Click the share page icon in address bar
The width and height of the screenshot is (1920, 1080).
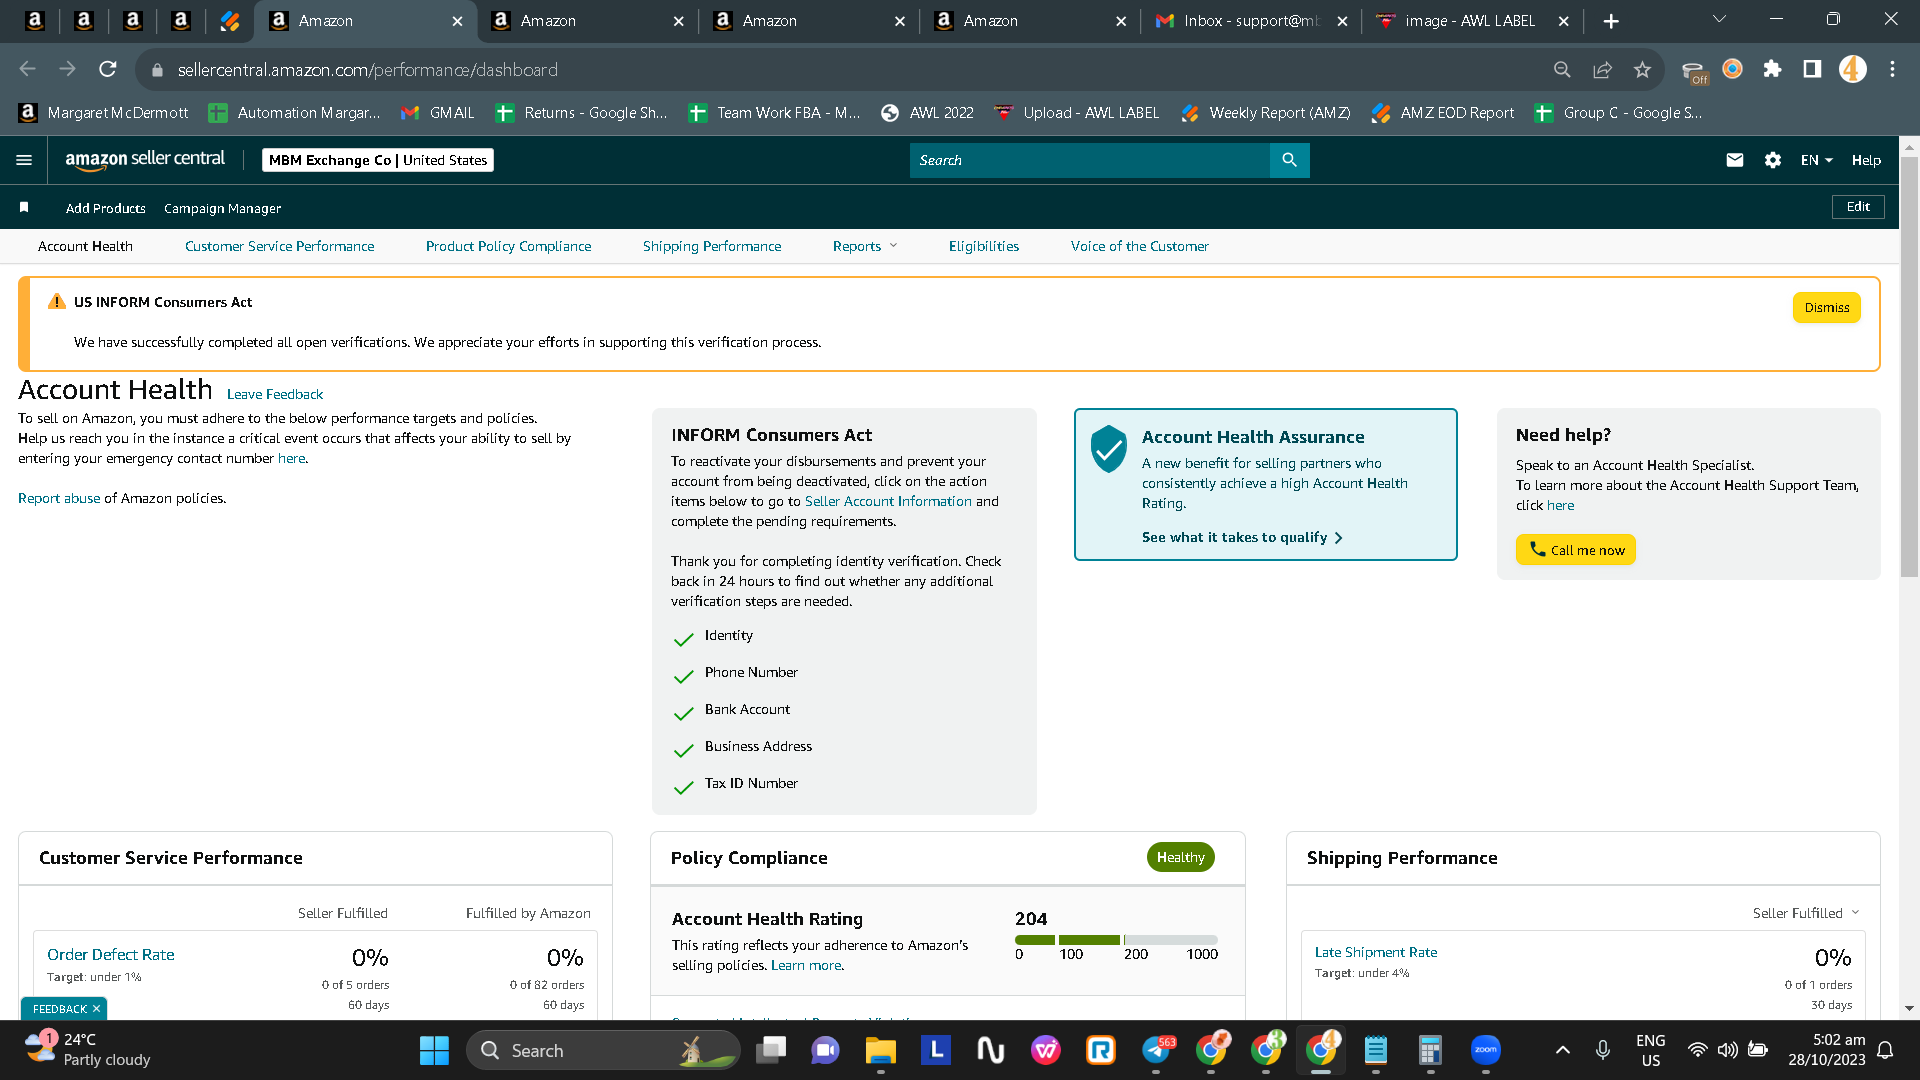[1602, 69]
